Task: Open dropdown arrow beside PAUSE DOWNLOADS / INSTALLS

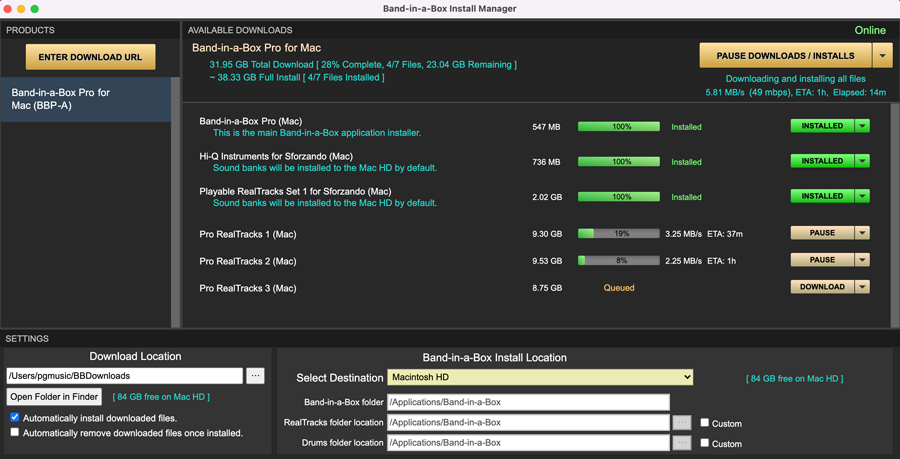Action: click(882, 56)
